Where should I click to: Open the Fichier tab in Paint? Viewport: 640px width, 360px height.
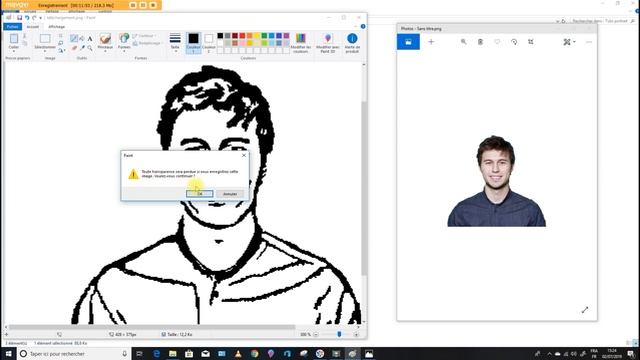point(12,27)
